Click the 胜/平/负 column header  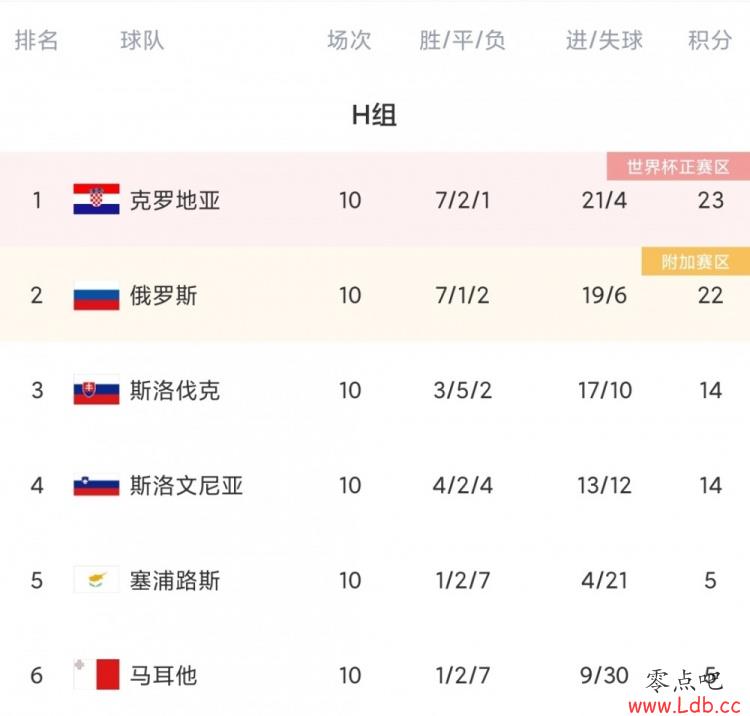(462, 40)
